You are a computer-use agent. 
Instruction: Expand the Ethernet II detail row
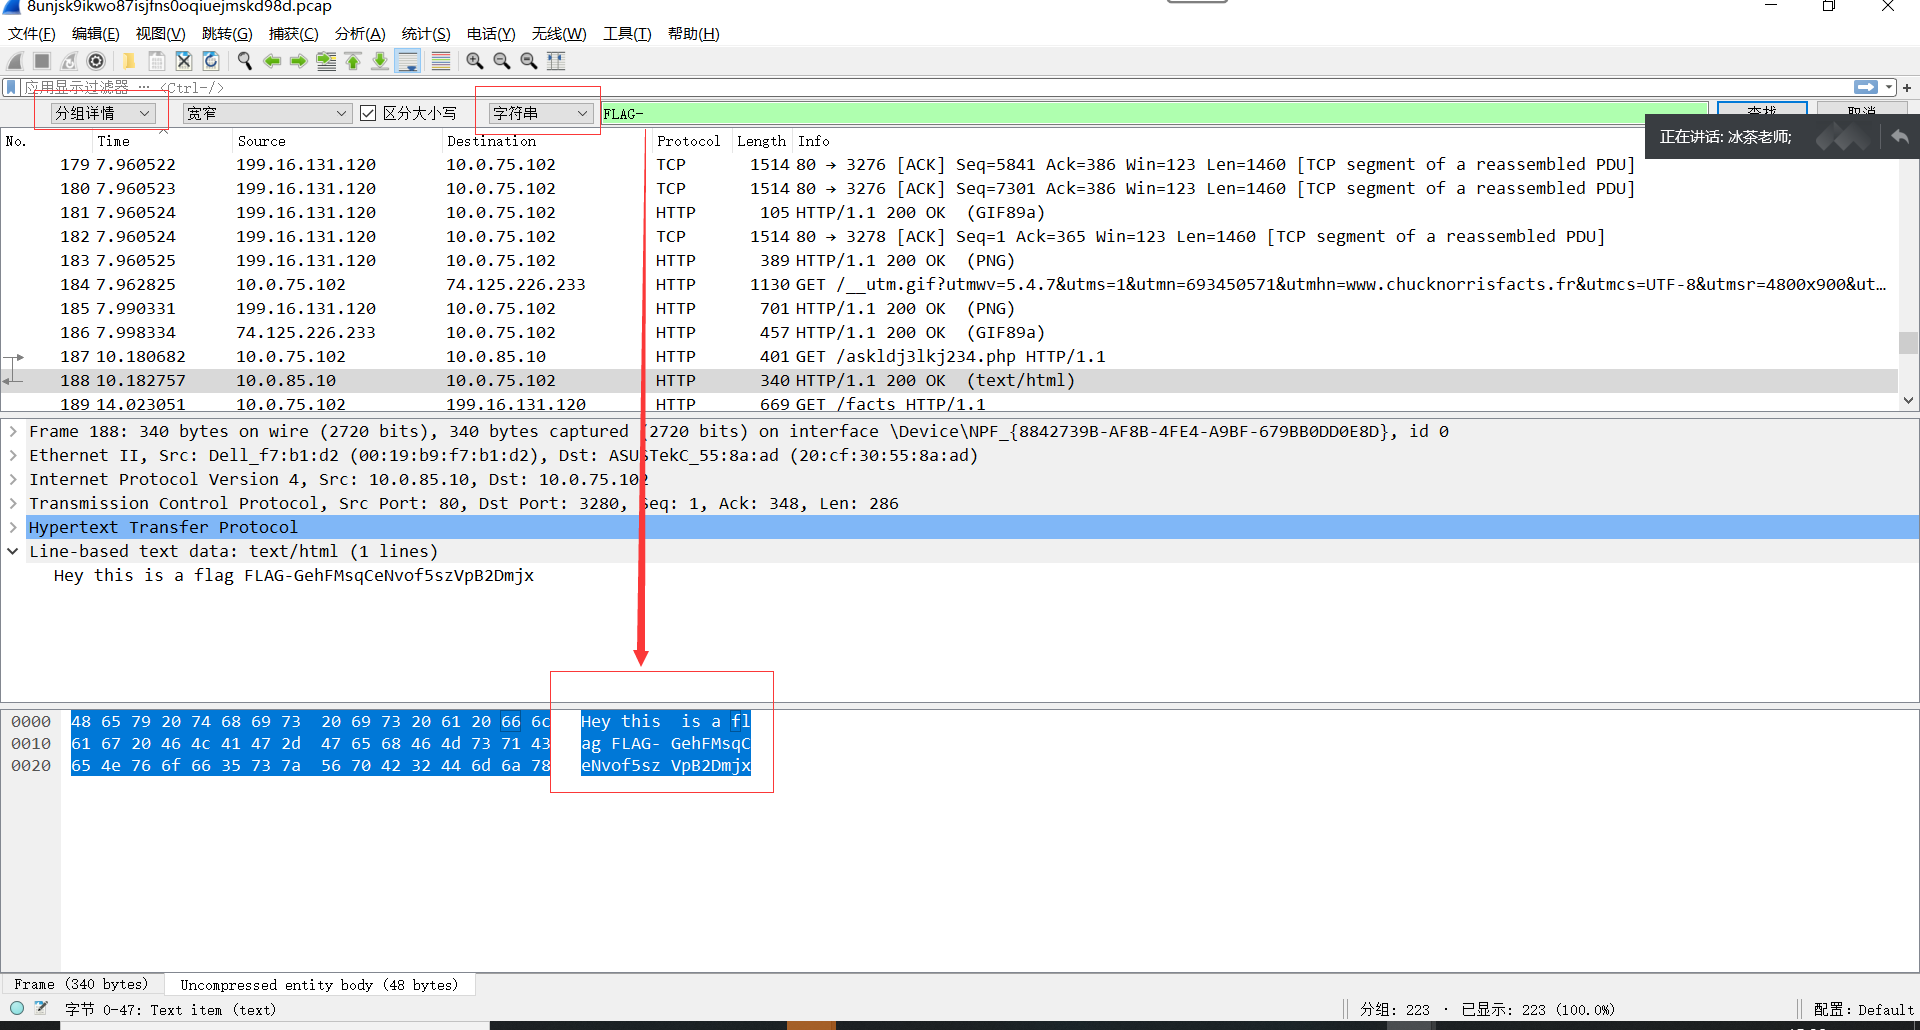click(13, 455)
